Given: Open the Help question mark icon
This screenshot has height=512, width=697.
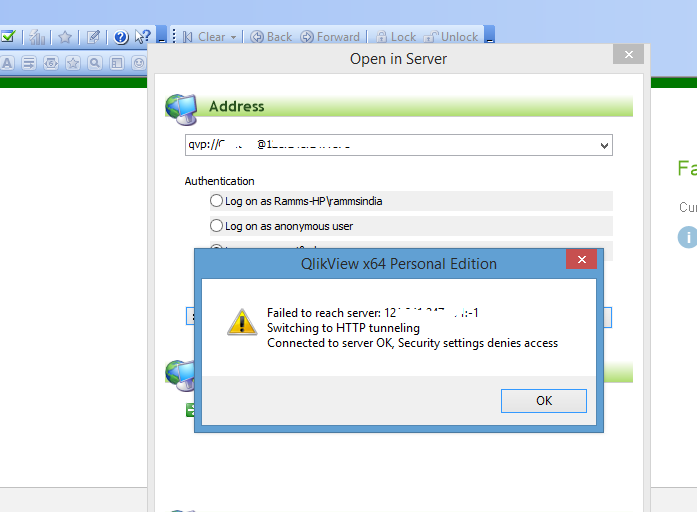Looking at the screenshot, I should tap(121, 37).
